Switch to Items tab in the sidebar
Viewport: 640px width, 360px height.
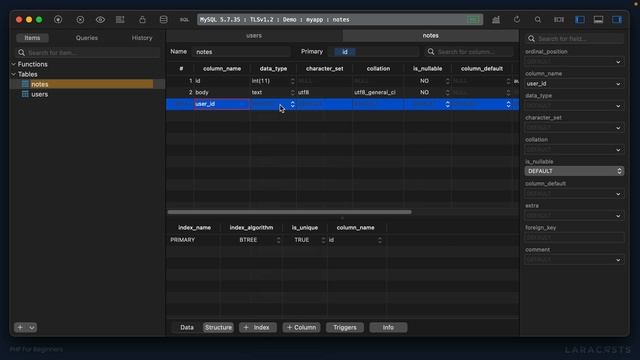pyautogui.click(x=32, y=38)
